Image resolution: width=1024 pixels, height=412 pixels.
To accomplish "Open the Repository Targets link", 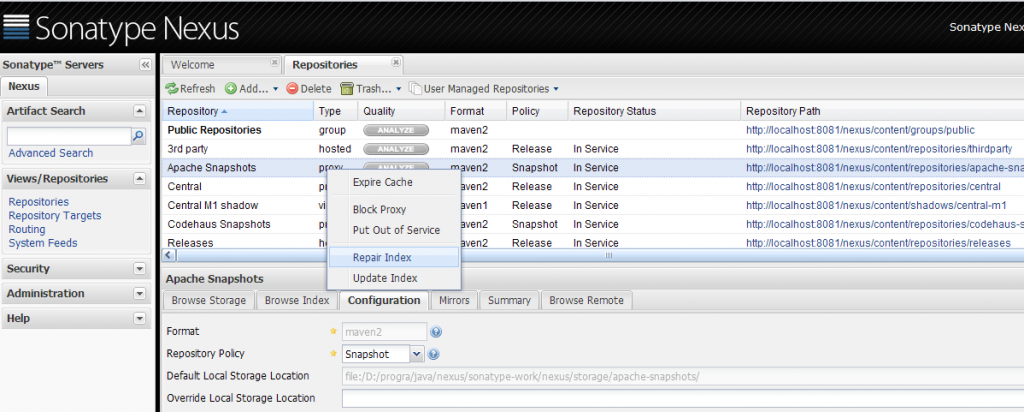I will pos(55,216).
